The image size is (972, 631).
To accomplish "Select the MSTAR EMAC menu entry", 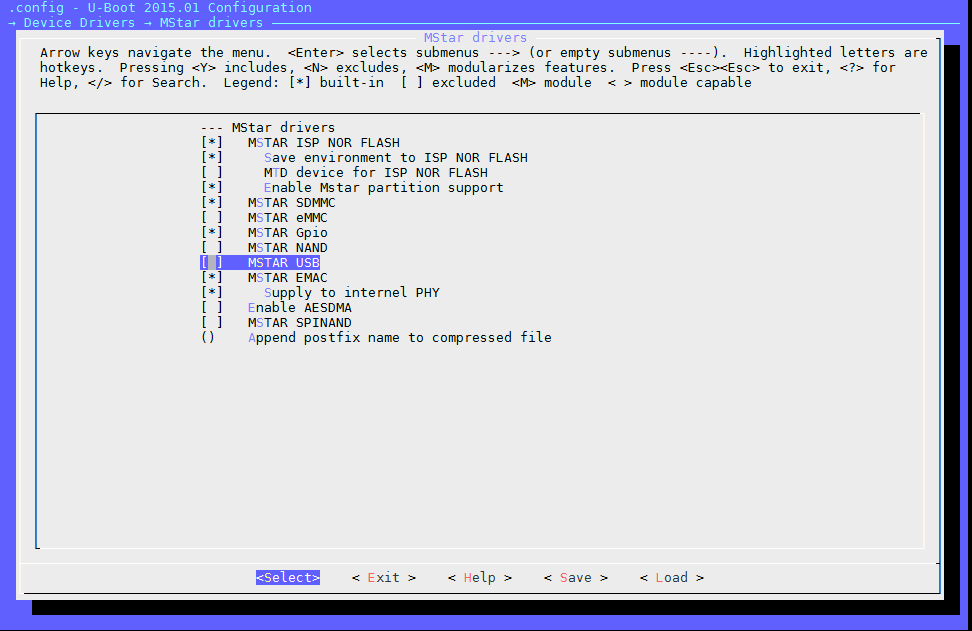I will click(287, 278).
